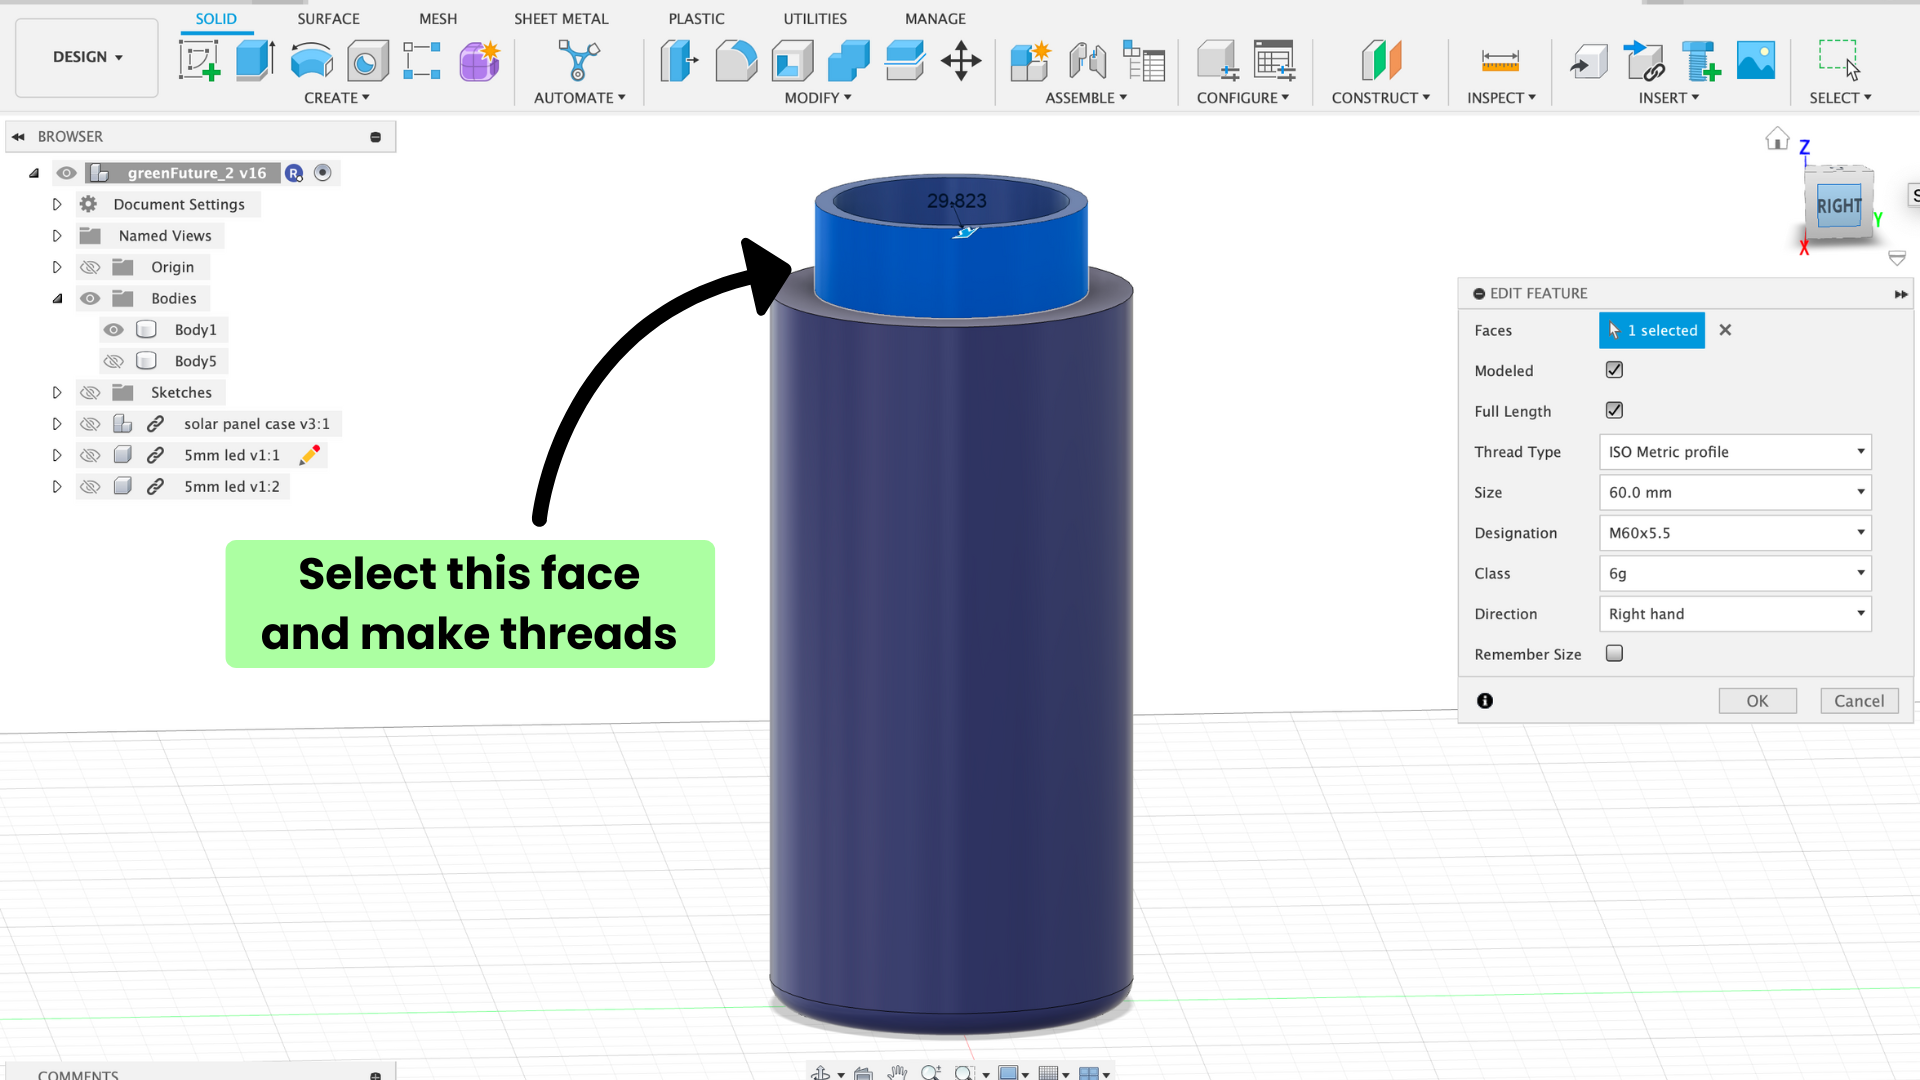The width and height of the screenshot is (1920, 1080).
Task: Click the Select tool icon
Action: click(x=1839, y=60)
